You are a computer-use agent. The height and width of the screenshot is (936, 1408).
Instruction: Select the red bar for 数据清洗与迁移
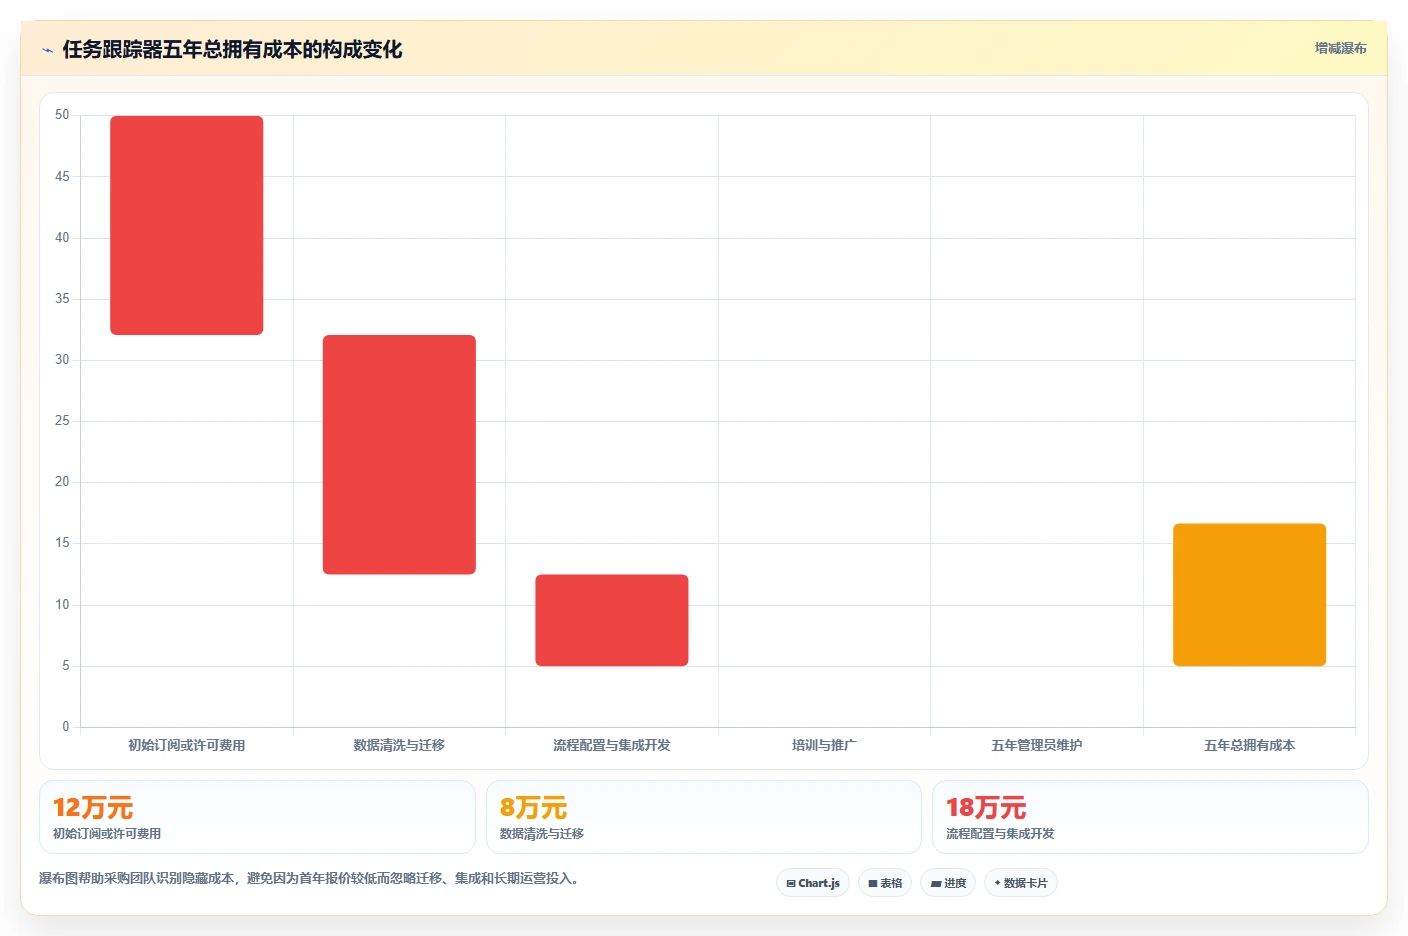coord(399,455)
